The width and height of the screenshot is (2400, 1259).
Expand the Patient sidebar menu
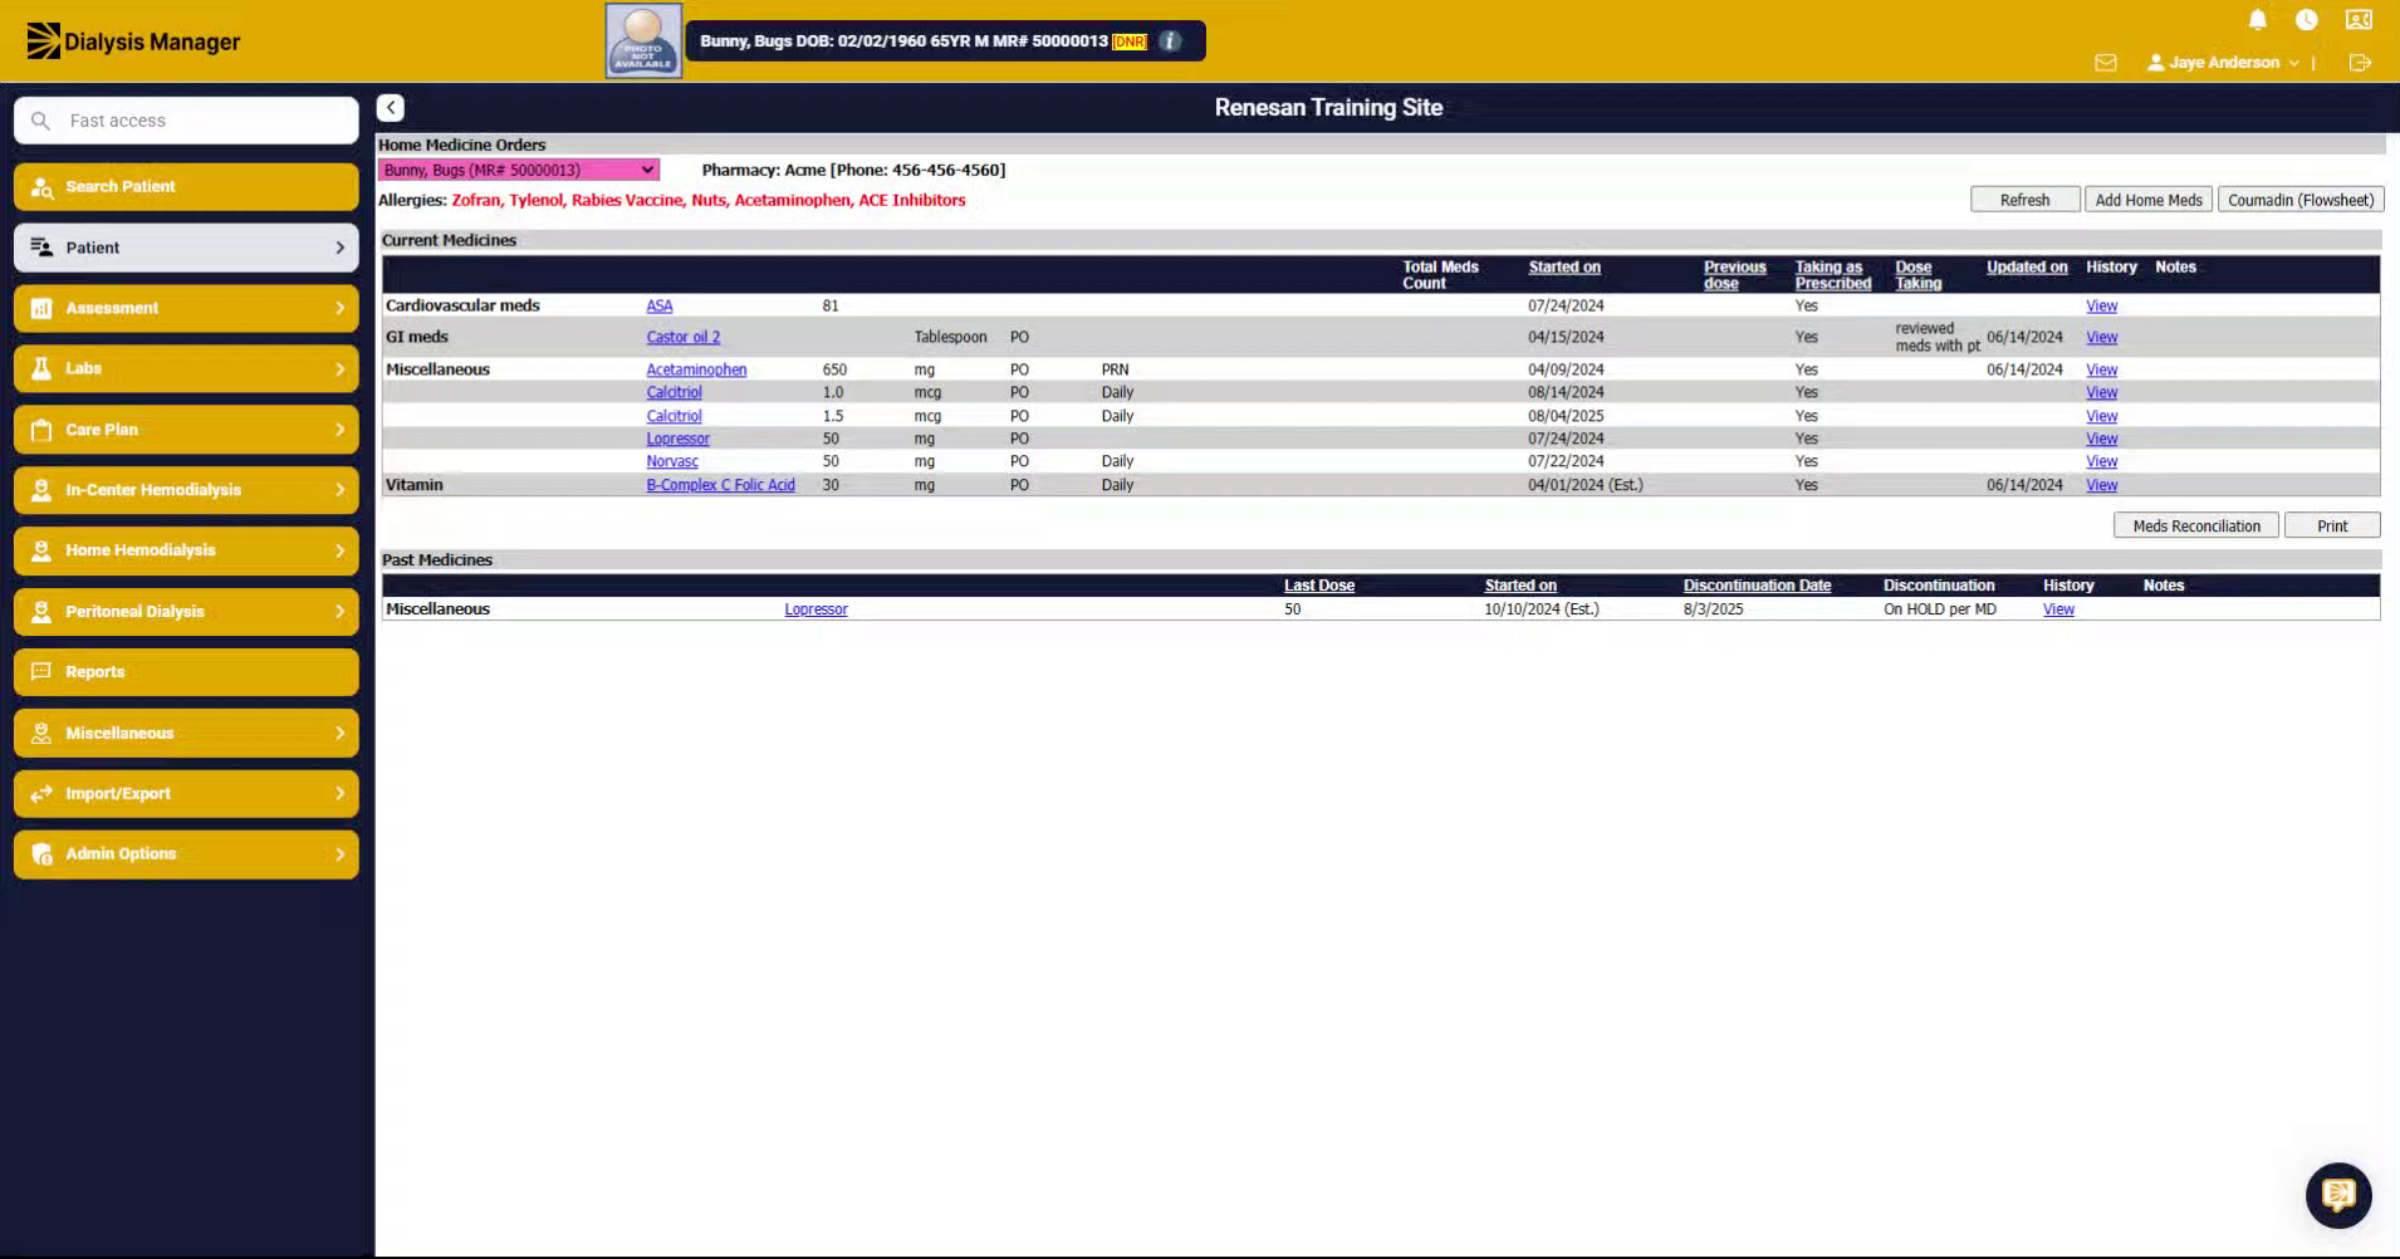click(186, 247)
